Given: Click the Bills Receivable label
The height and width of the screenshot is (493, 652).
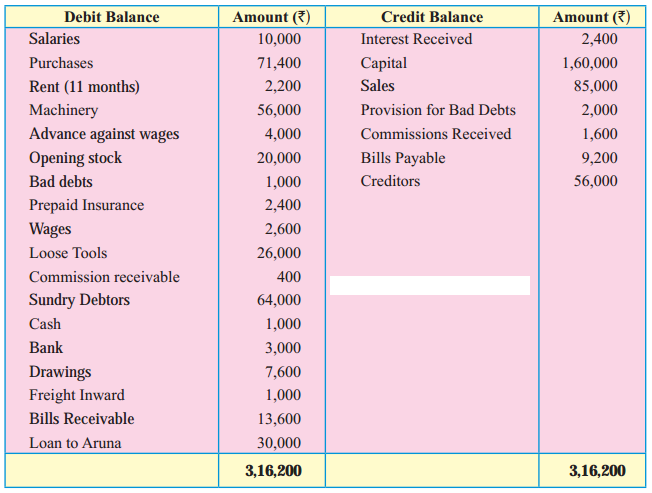Looking at the screenshot, I should (x=82, y=419).
